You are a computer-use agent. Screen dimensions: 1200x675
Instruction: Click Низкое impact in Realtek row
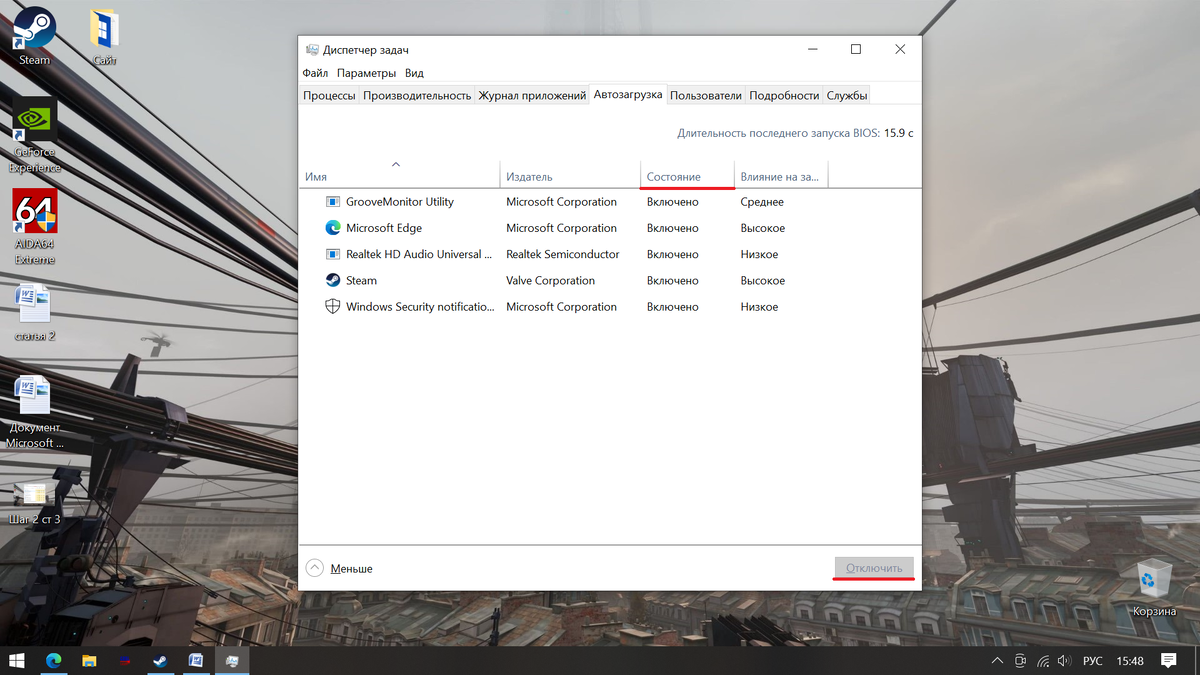pyautogui.click(x=760, y=254)
